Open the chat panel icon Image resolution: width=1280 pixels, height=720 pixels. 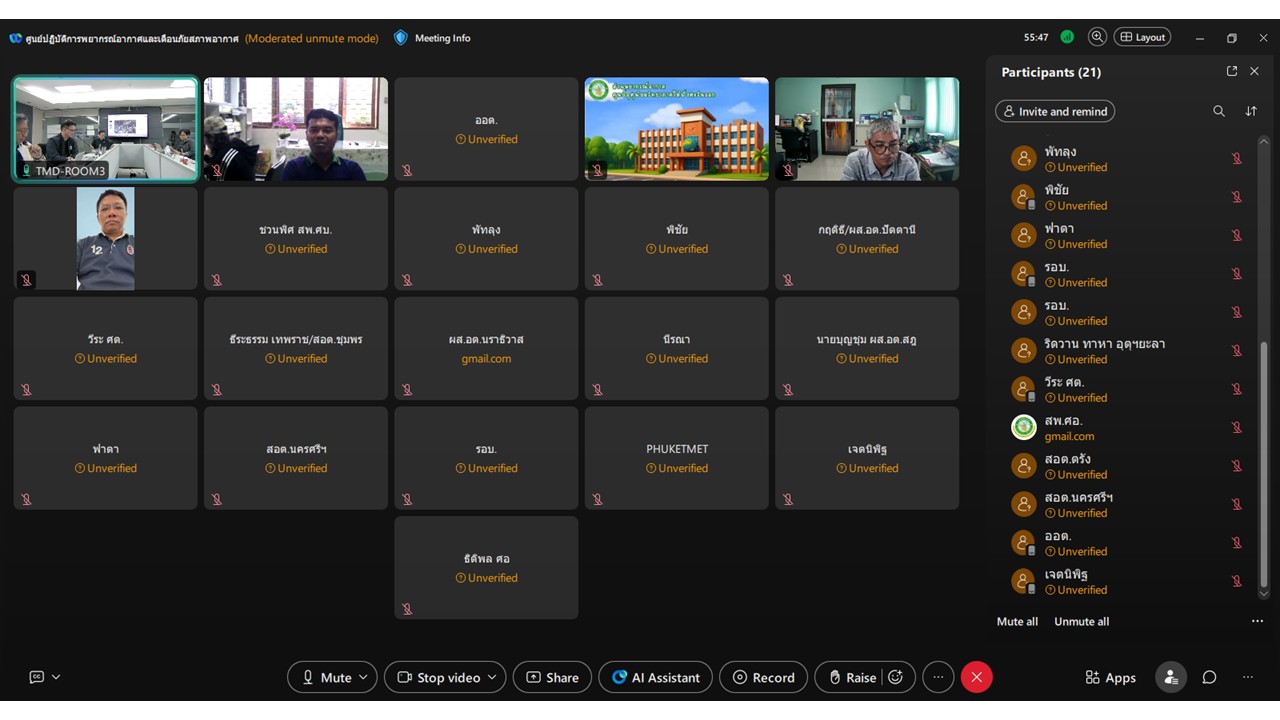coord(1209,677)
